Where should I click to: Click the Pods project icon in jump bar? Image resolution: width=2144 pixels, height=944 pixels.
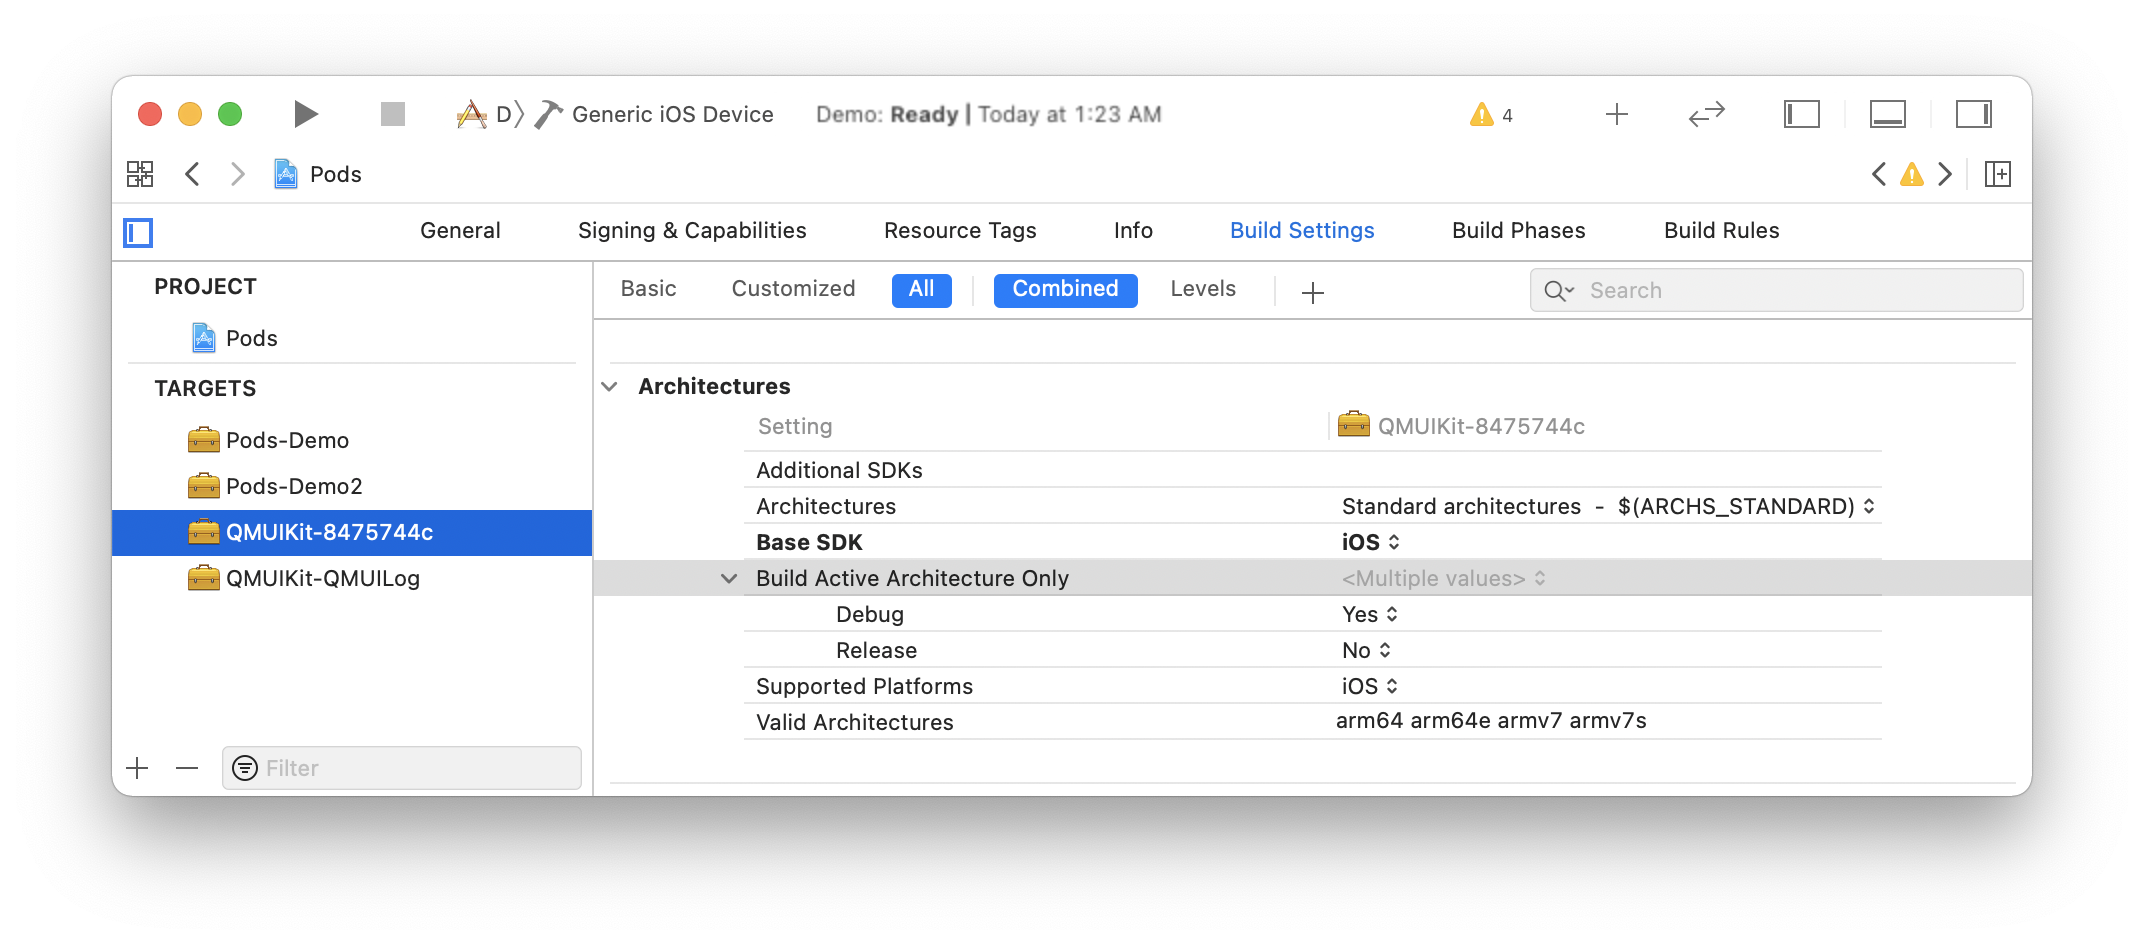(286, 174)
